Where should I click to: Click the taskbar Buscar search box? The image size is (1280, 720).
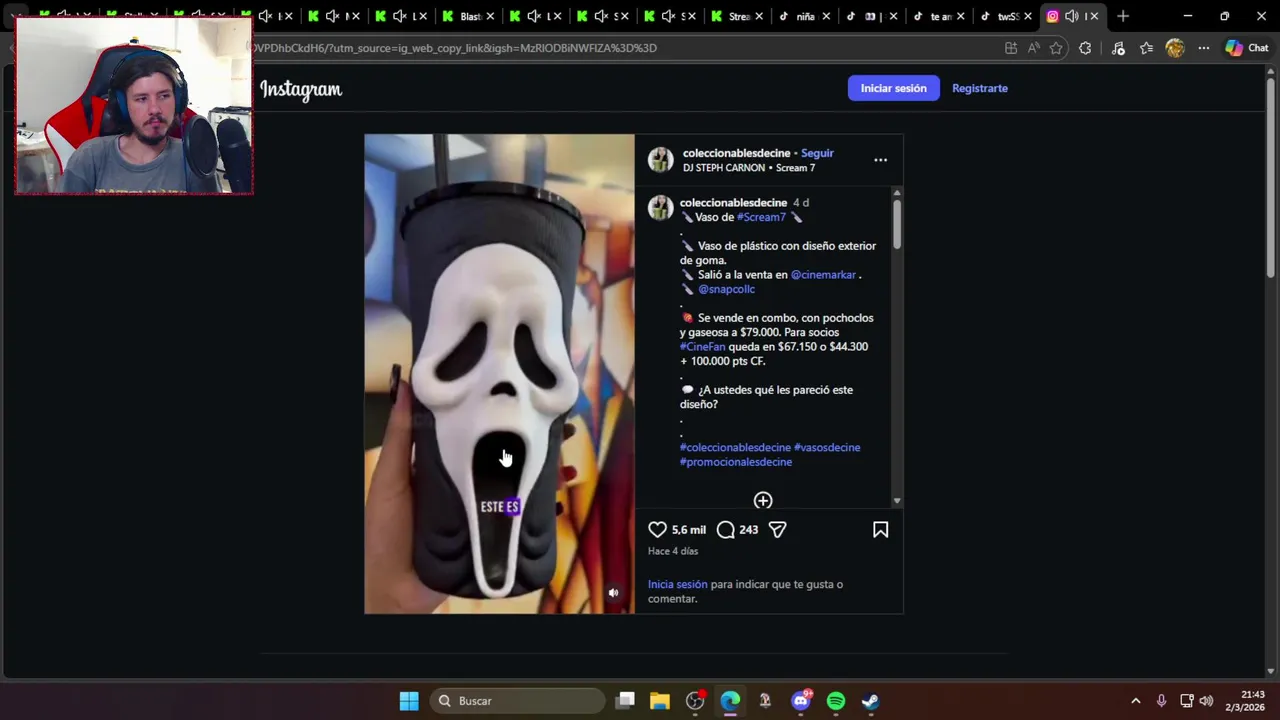click(x=518, y=701)
